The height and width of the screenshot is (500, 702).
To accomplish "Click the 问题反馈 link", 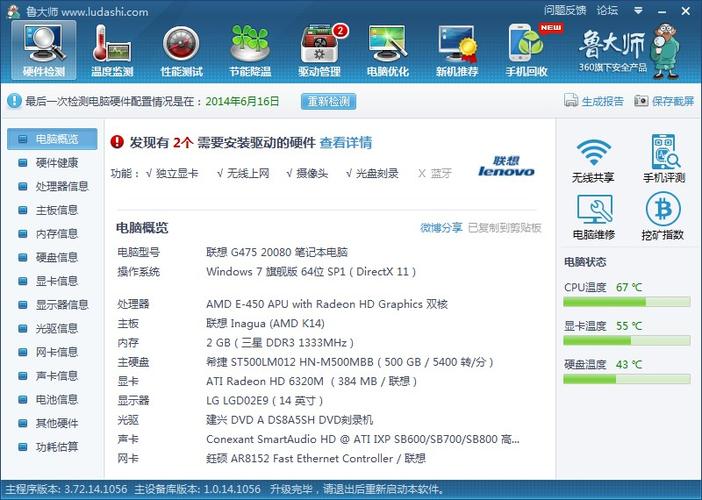I will click(565, 10).
